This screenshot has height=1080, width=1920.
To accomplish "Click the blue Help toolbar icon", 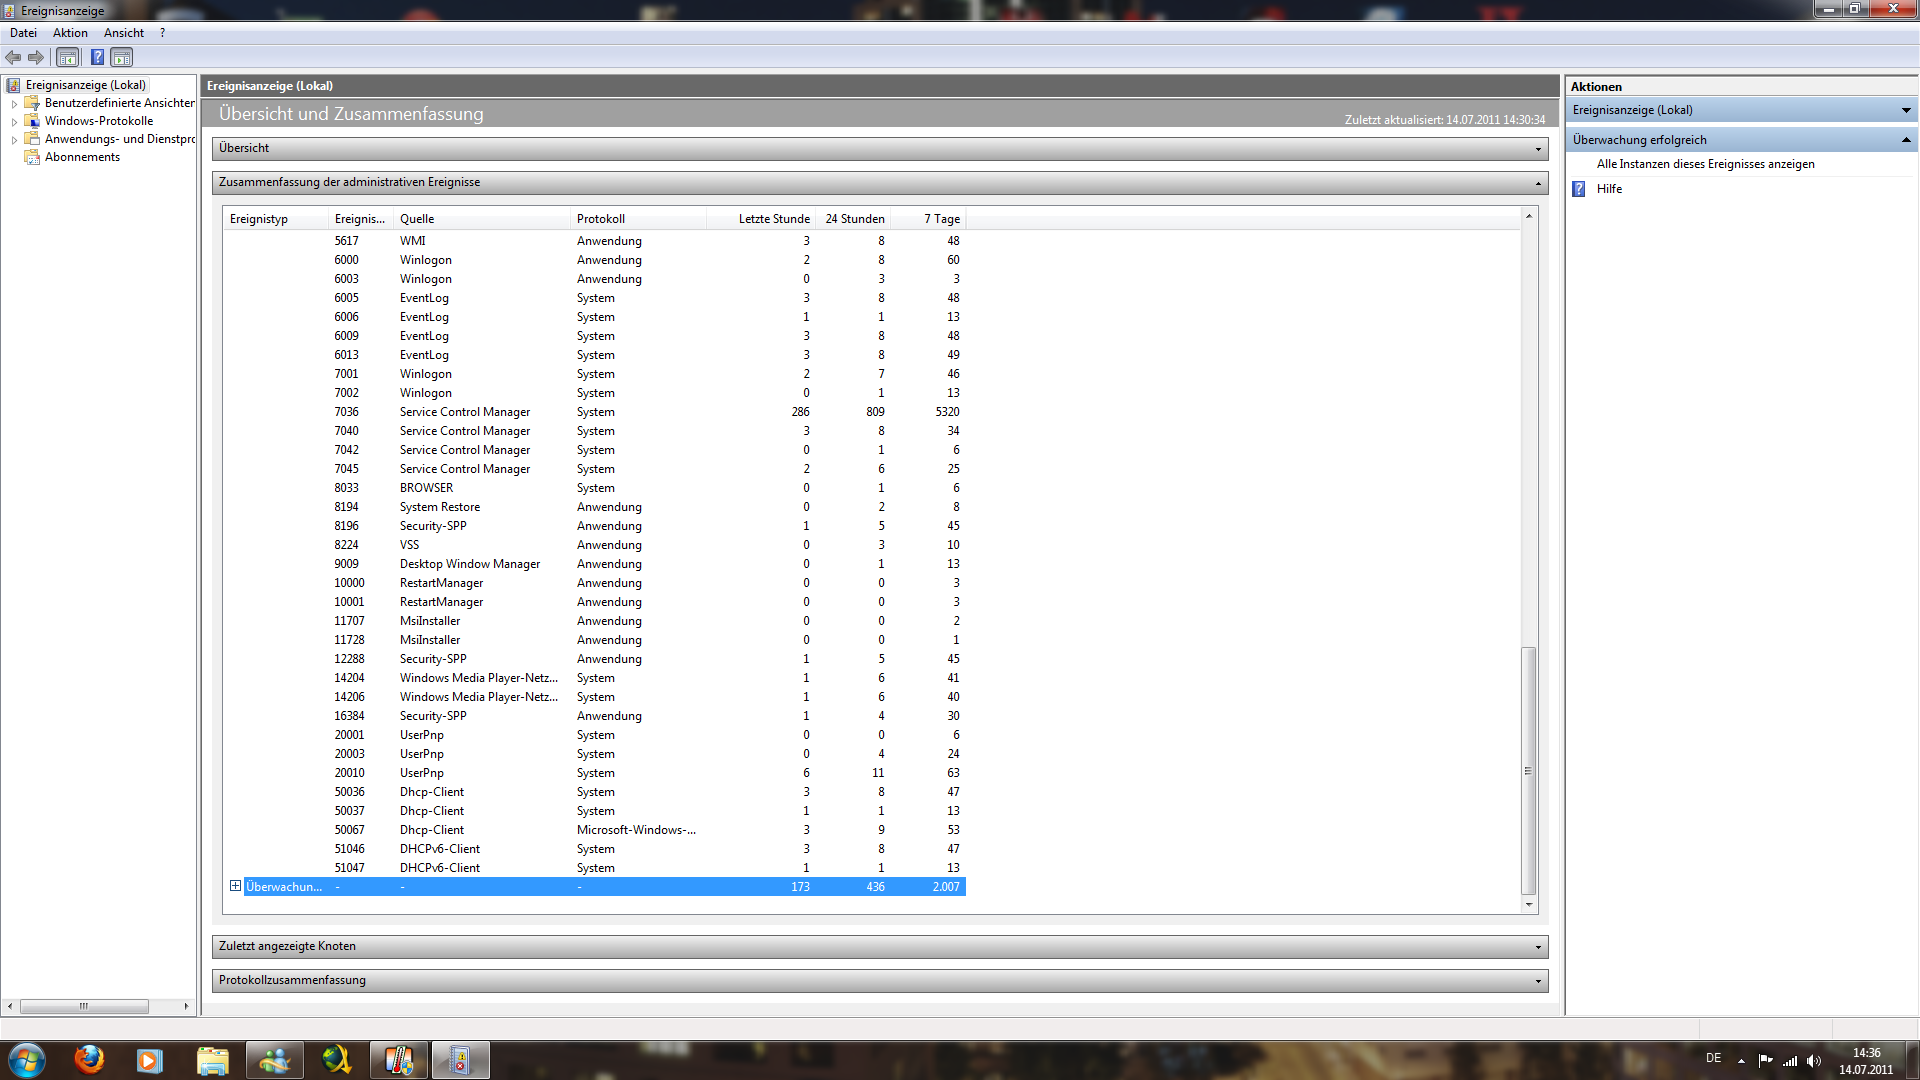I will (x=97, y=58).
